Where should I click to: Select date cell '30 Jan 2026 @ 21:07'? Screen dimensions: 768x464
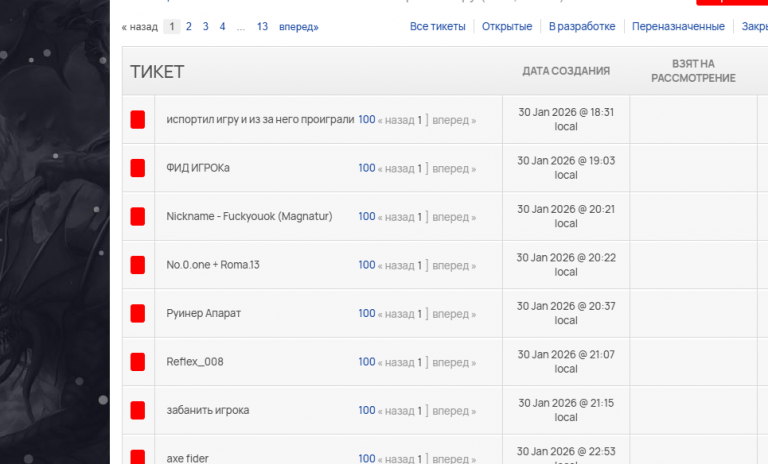[x=566, y=362]
